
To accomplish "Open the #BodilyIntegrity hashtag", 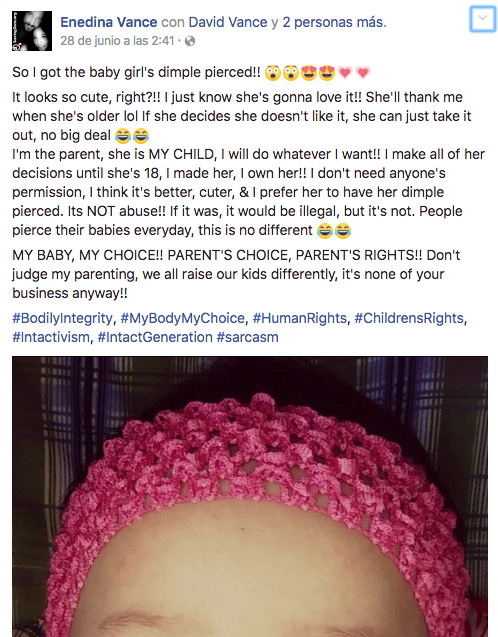I will pos(62,318).
